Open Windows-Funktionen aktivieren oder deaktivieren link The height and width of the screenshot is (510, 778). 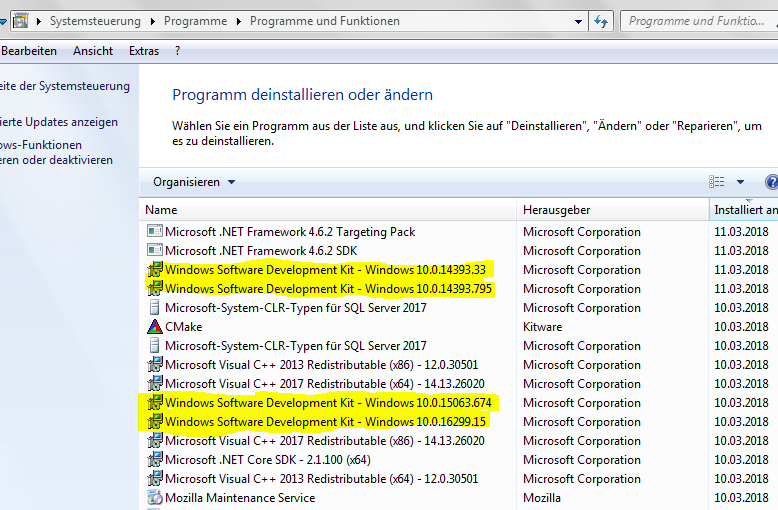coord(56,152)
